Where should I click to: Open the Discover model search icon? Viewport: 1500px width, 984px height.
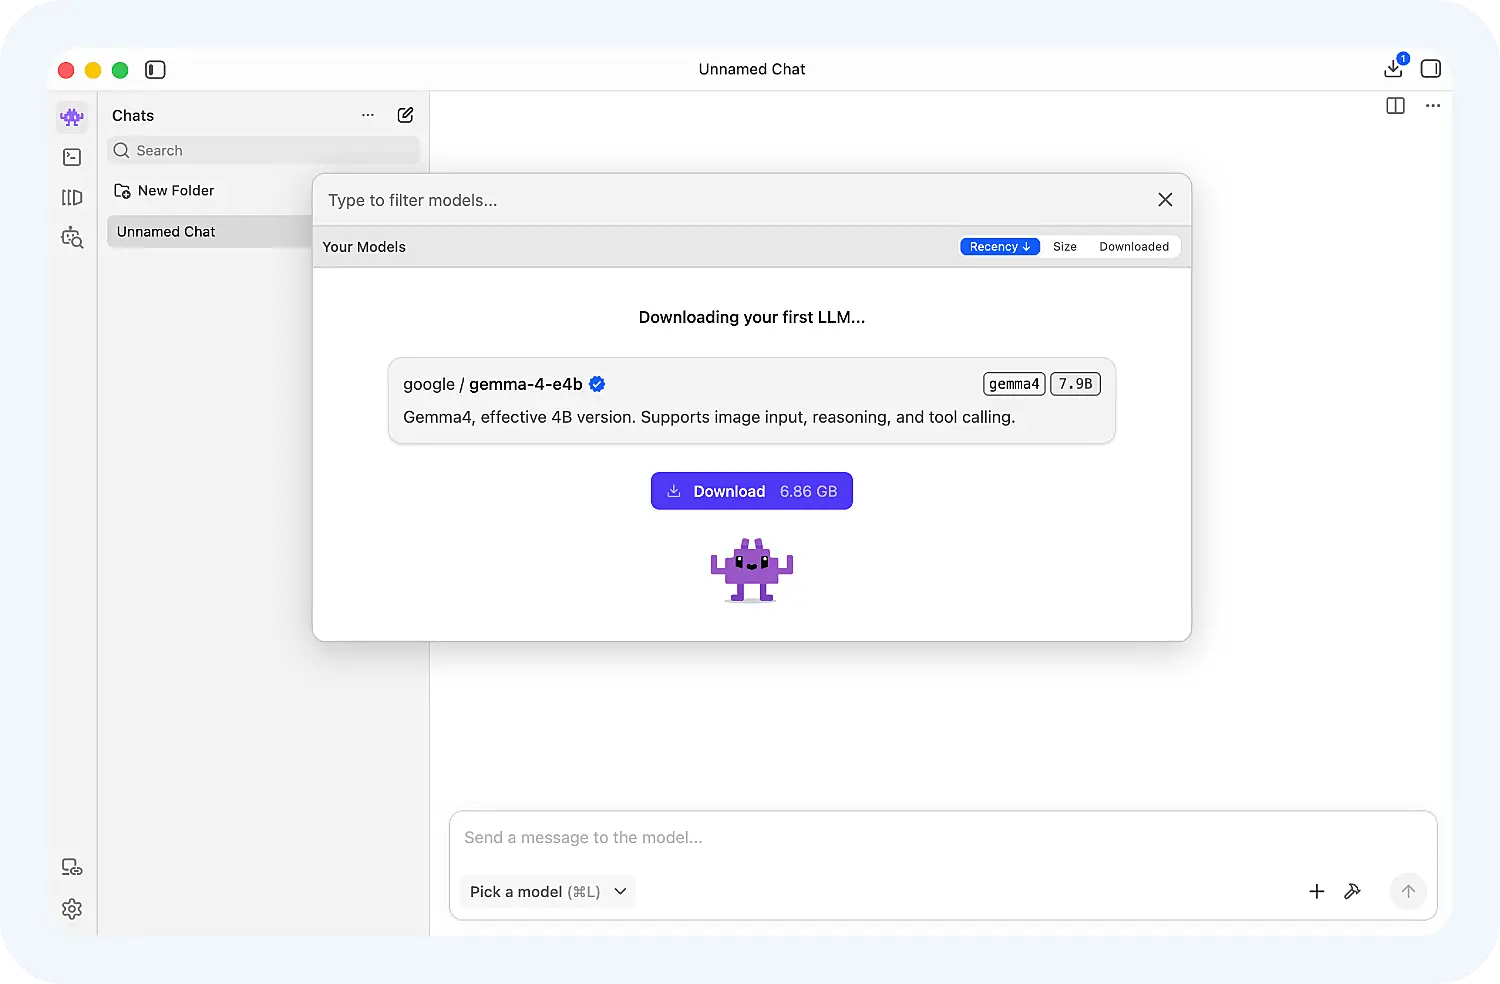[72, 237]
